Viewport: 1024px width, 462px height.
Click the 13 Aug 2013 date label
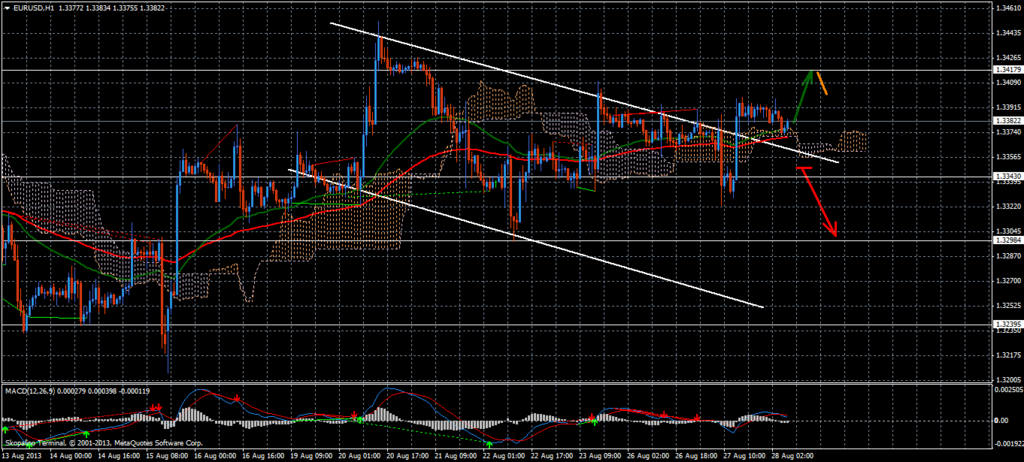pyautogui.click(x=22, y=455)
